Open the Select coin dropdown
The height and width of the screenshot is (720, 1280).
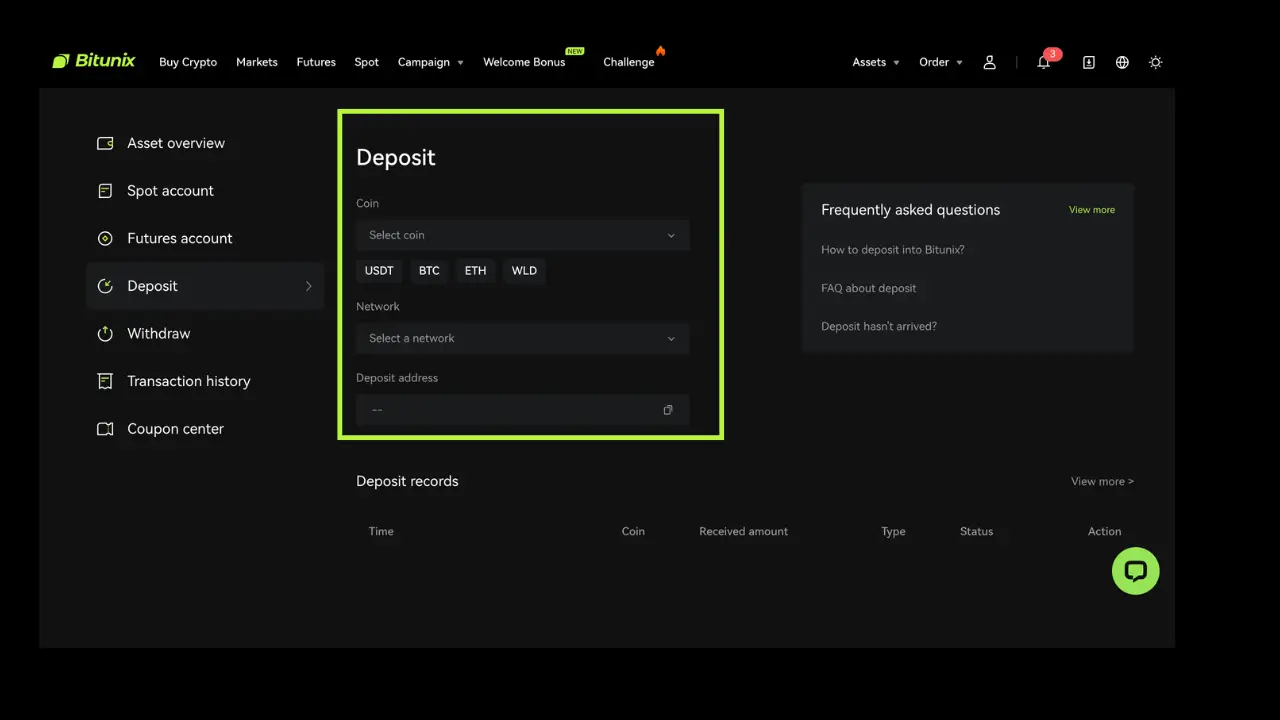coord(522,235)
